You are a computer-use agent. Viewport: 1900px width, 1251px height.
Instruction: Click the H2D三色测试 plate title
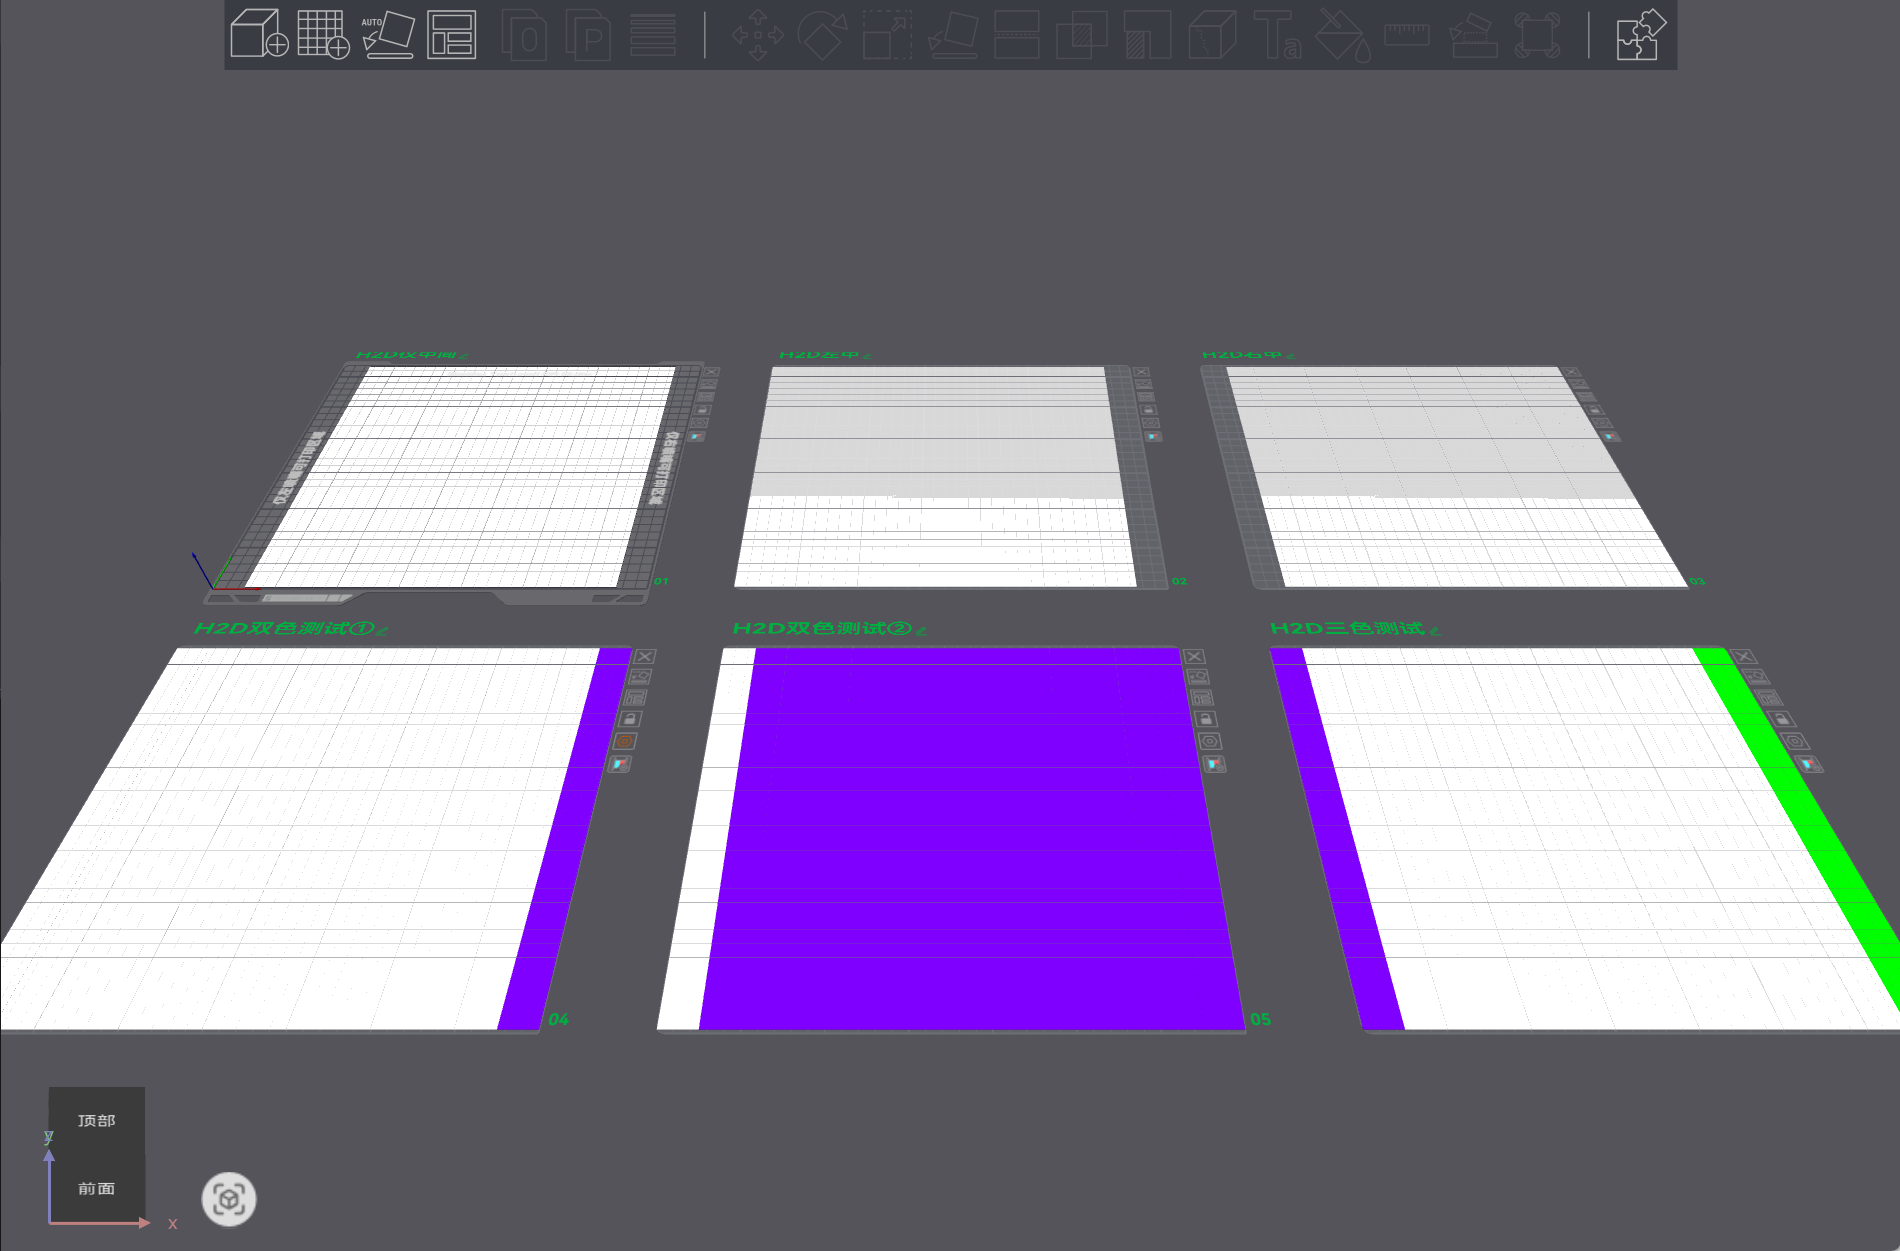(1347, 628)
